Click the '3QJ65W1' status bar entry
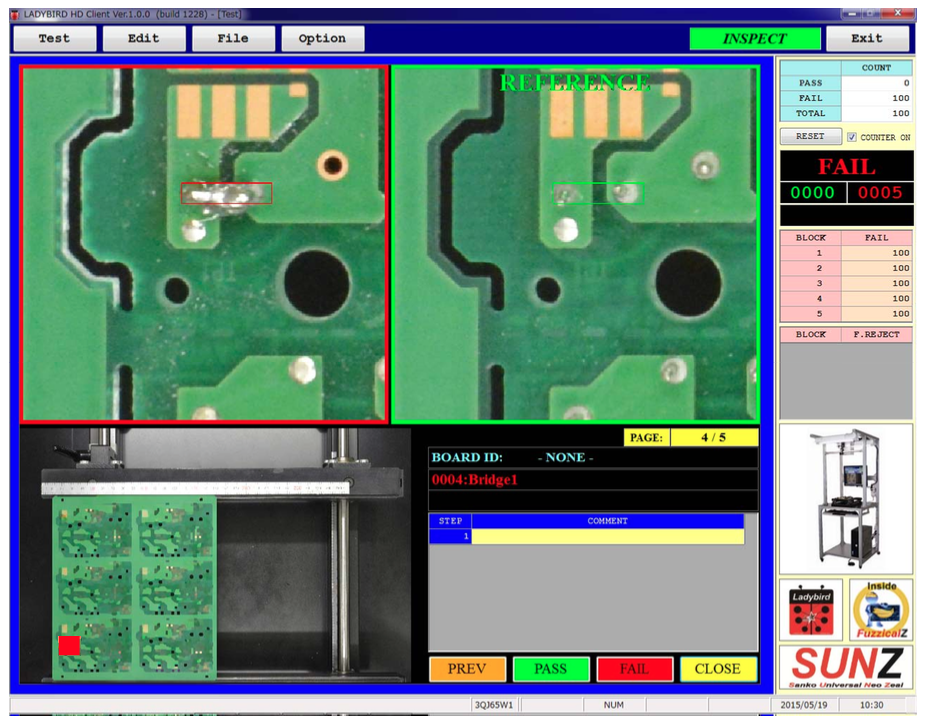 [493, 705]
